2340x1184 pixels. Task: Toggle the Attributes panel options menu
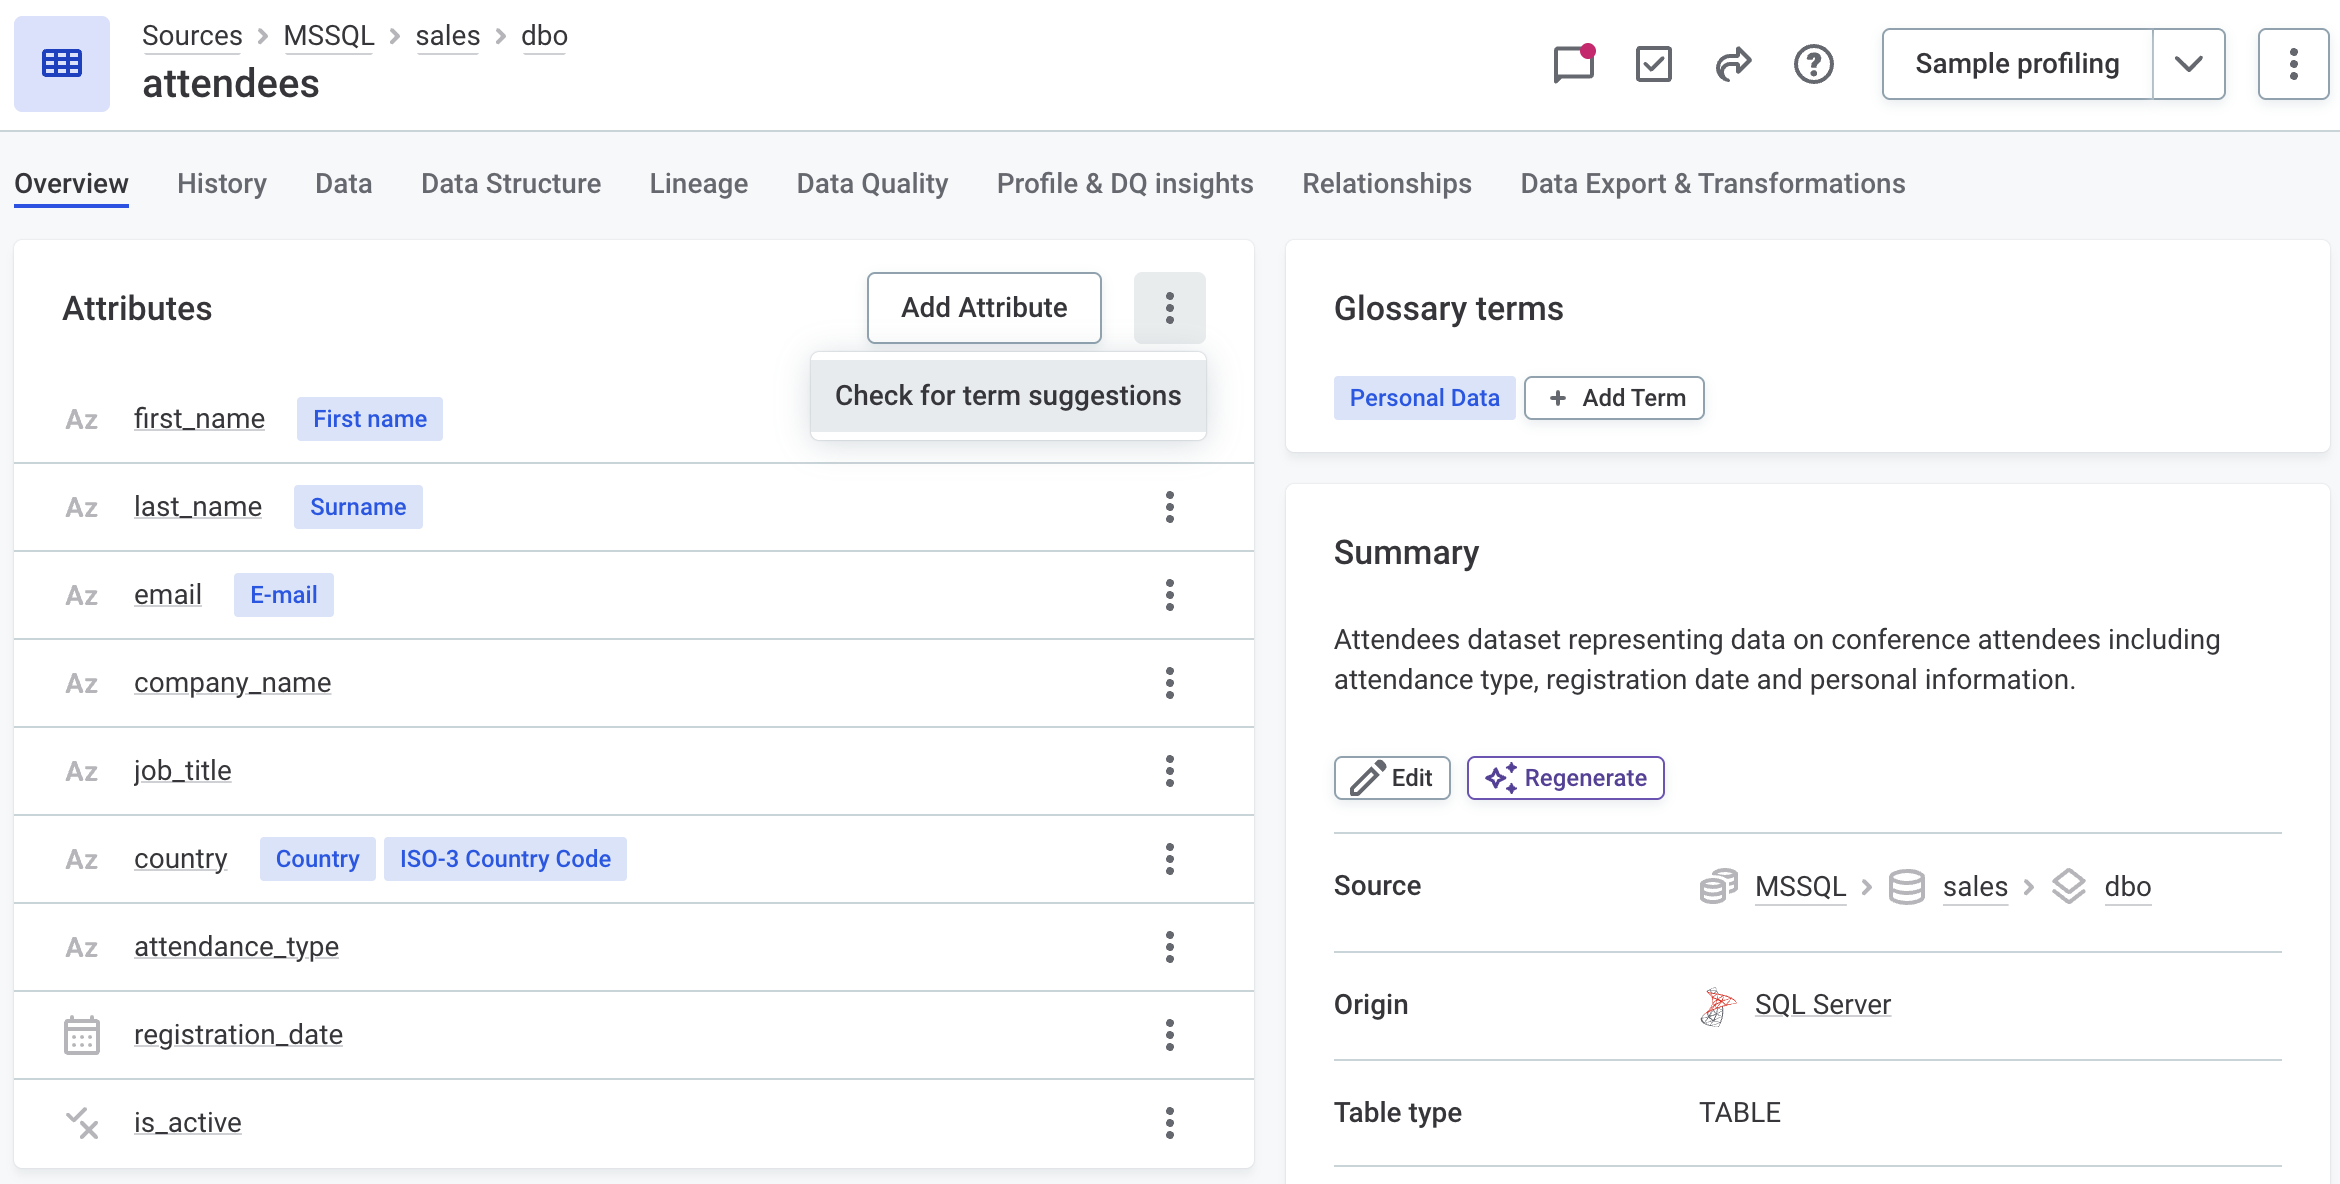pos(1169,308)
